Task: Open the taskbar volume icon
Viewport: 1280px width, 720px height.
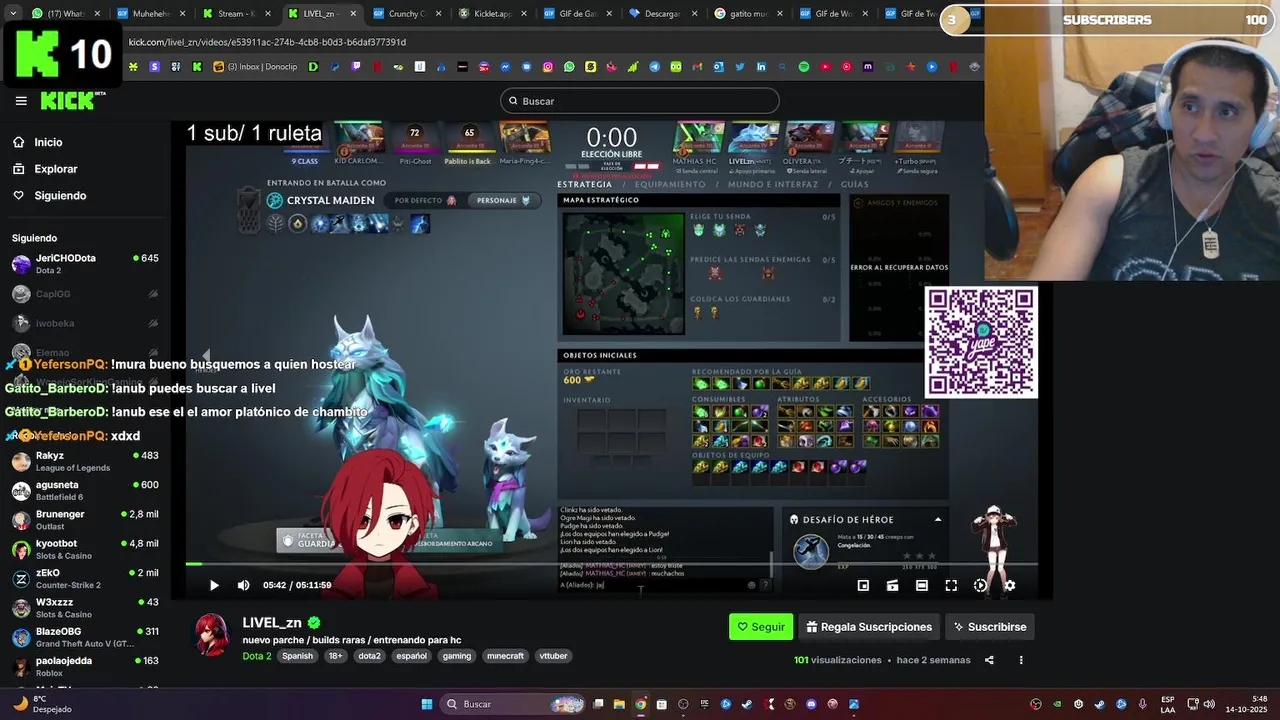Action: coord(1209,704)
